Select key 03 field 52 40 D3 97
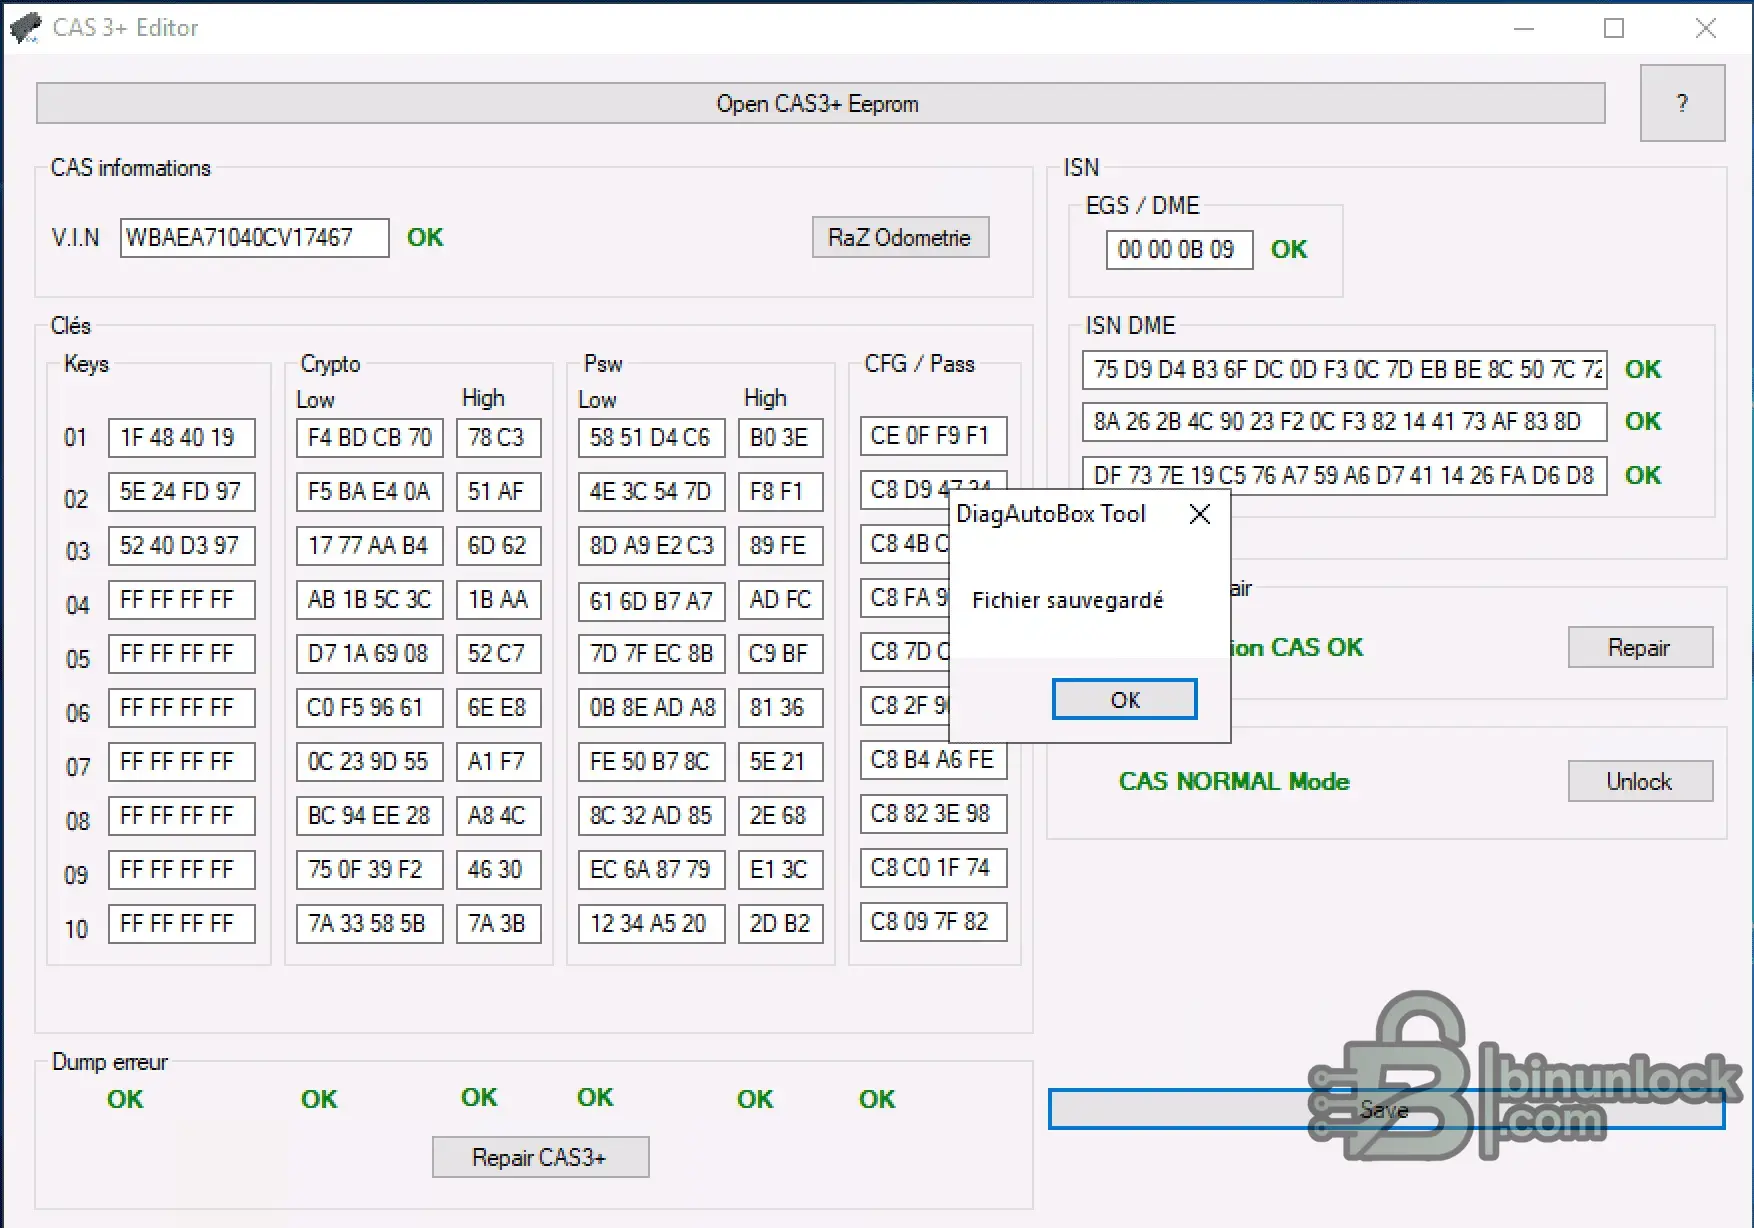The width and height of the screenshot is (1754, 1228). pyautogui.click(x=181, y=546)
